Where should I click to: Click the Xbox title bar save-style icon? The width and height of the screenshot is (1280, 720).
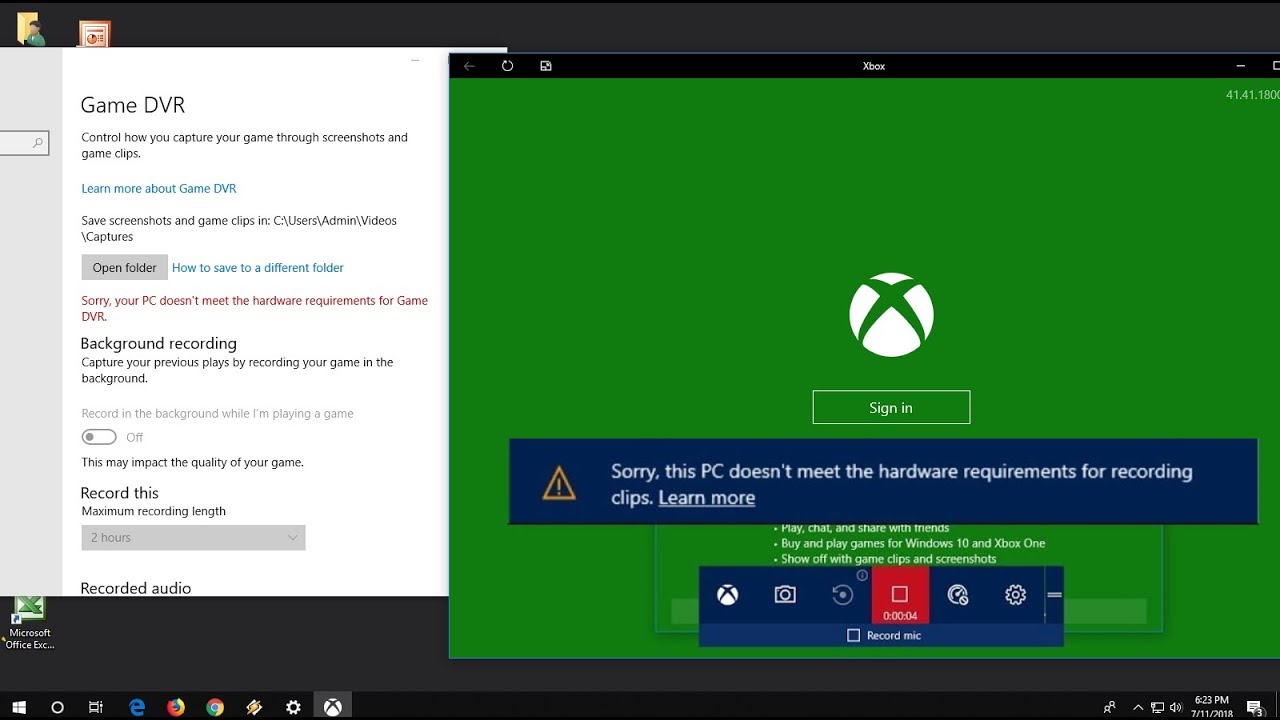[x=546, y=66]
